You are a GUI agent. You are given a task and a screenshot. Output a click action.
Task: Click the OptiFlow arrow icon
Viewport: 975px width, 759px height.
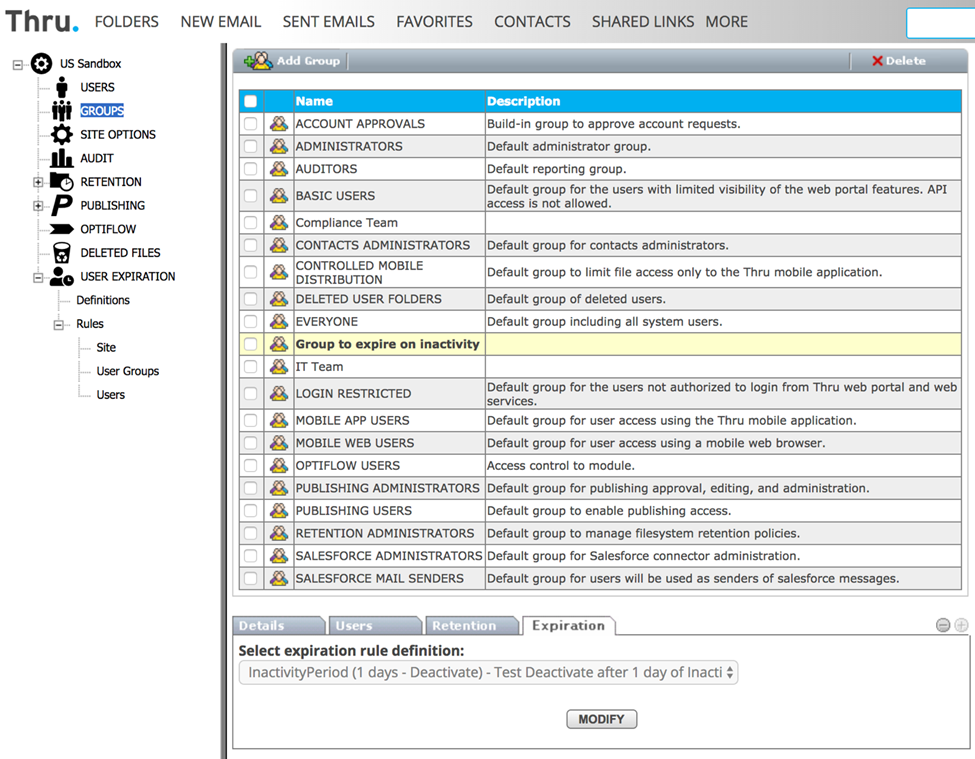coord(62,229)
